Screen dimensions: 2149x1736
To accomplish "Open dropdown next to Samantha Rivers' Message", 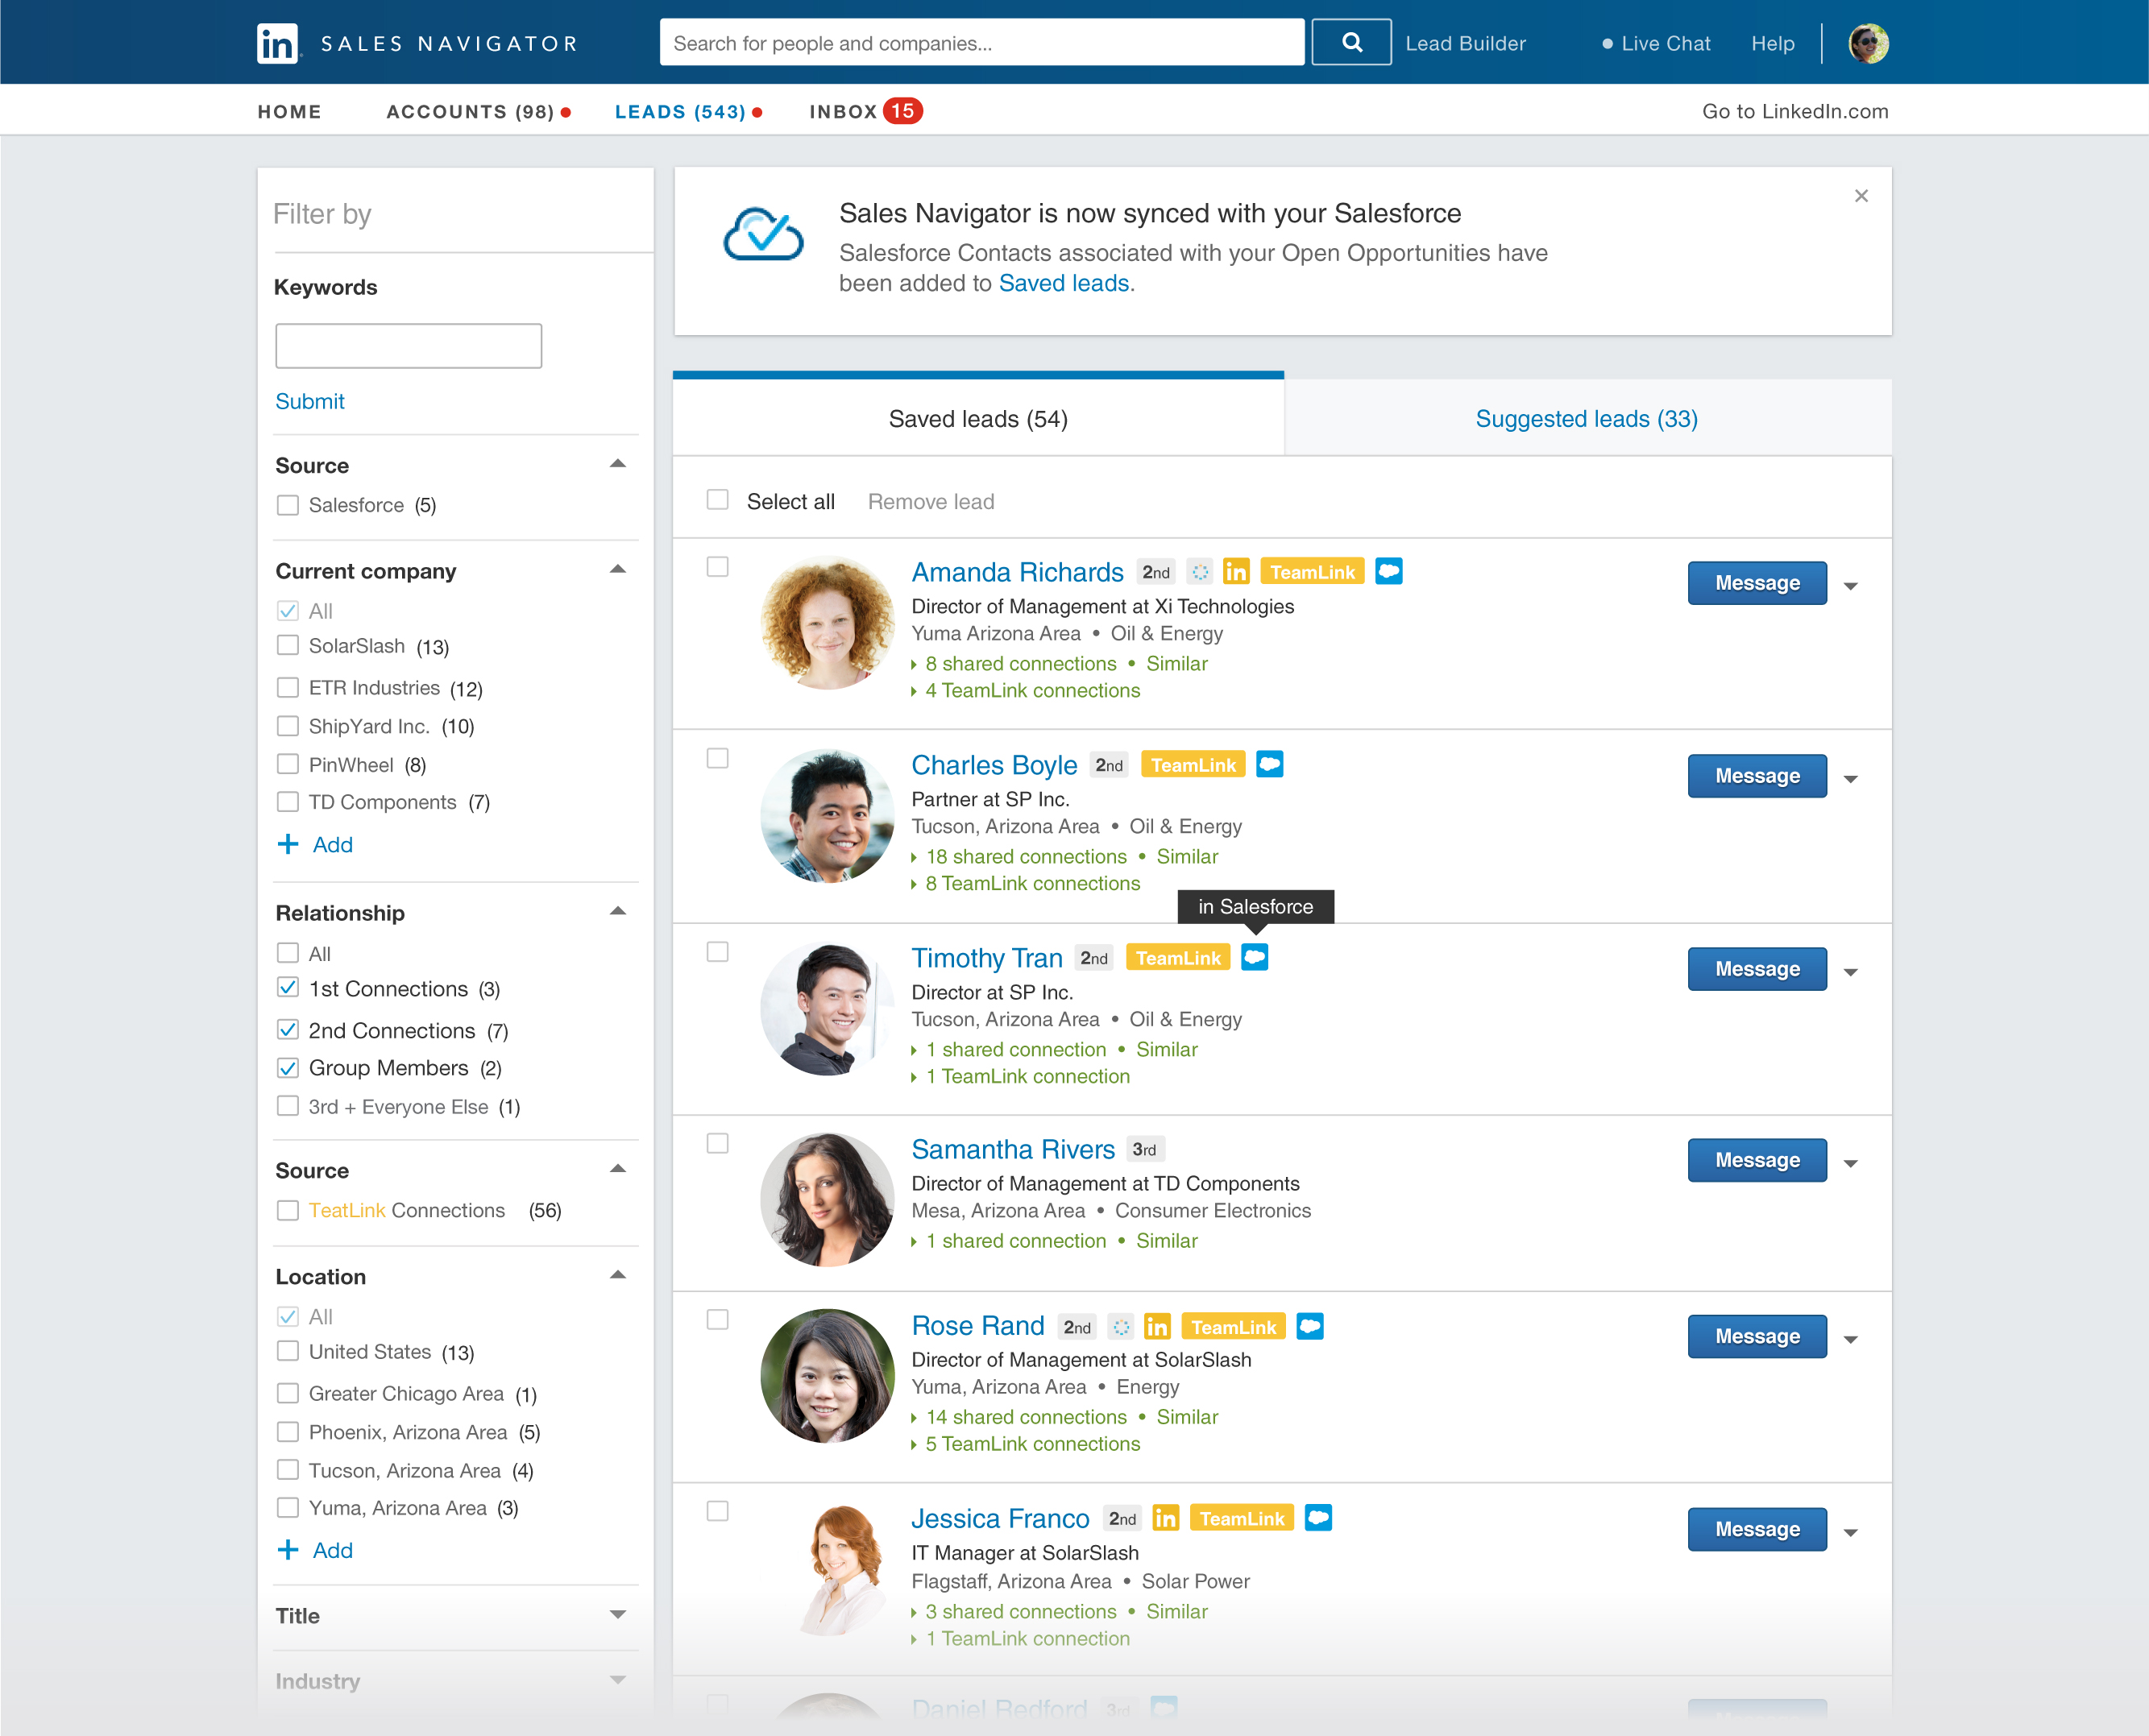I will [x=1851, y=1163].
